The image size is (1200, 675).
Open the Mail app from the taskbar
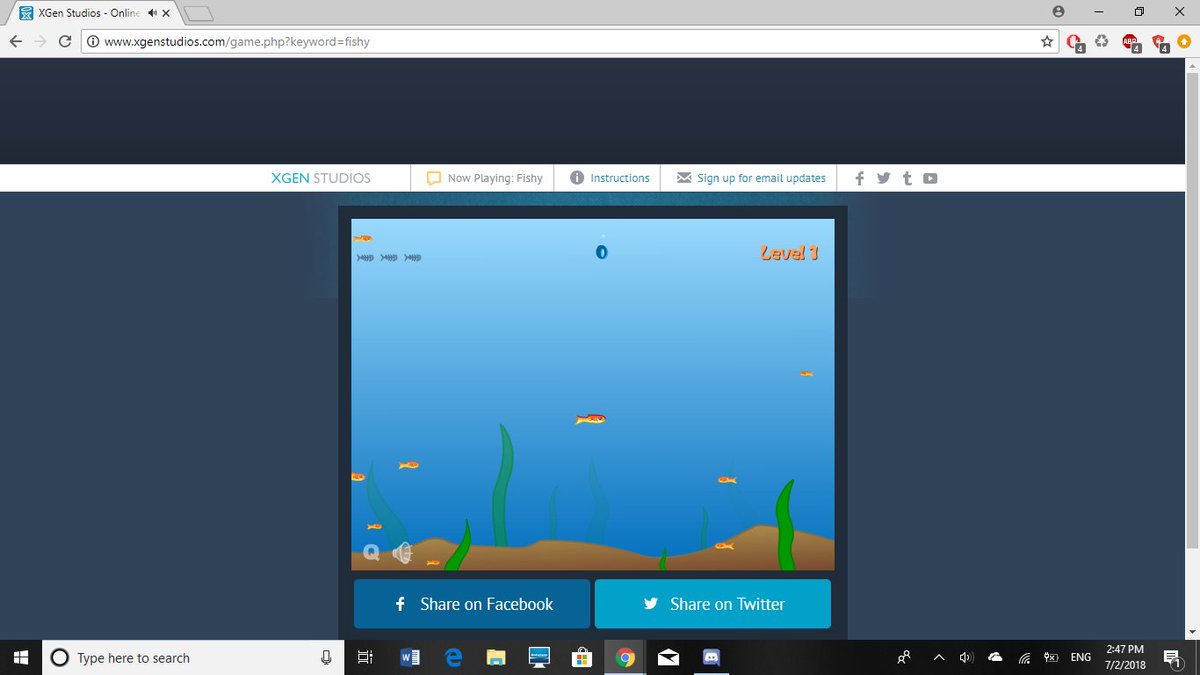669,657
